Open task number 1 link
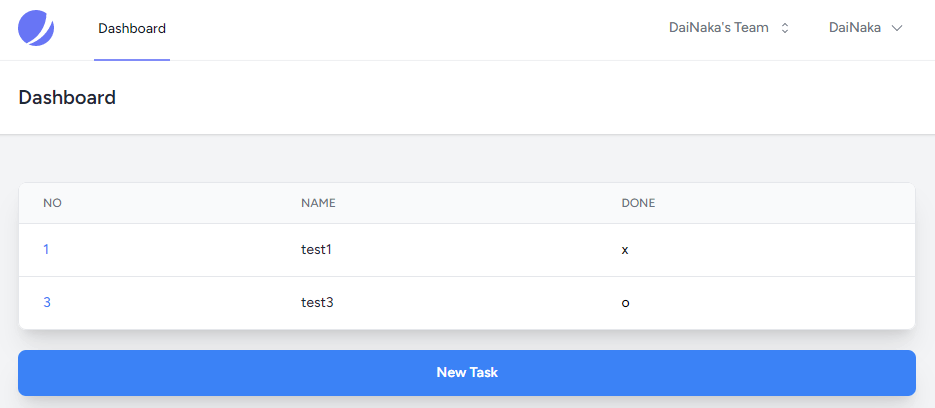 coord(46,249)
